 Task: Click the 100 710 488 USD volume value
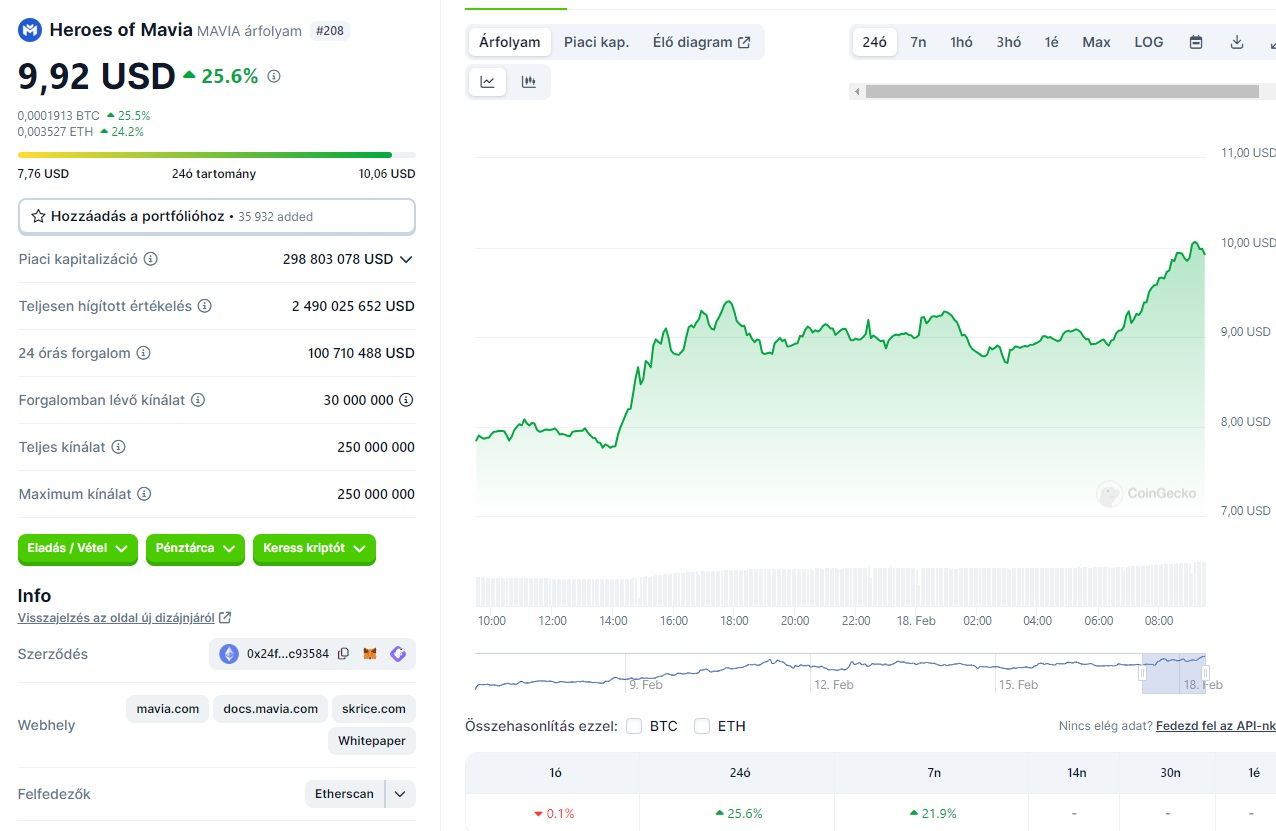pos(361,353)
